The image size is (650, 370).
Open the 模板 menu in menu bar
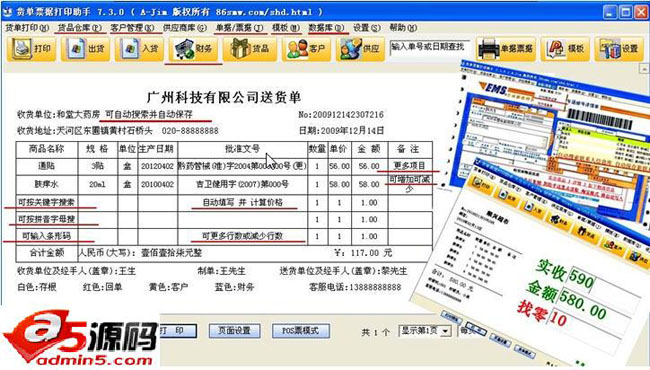(x=286, y=28)
